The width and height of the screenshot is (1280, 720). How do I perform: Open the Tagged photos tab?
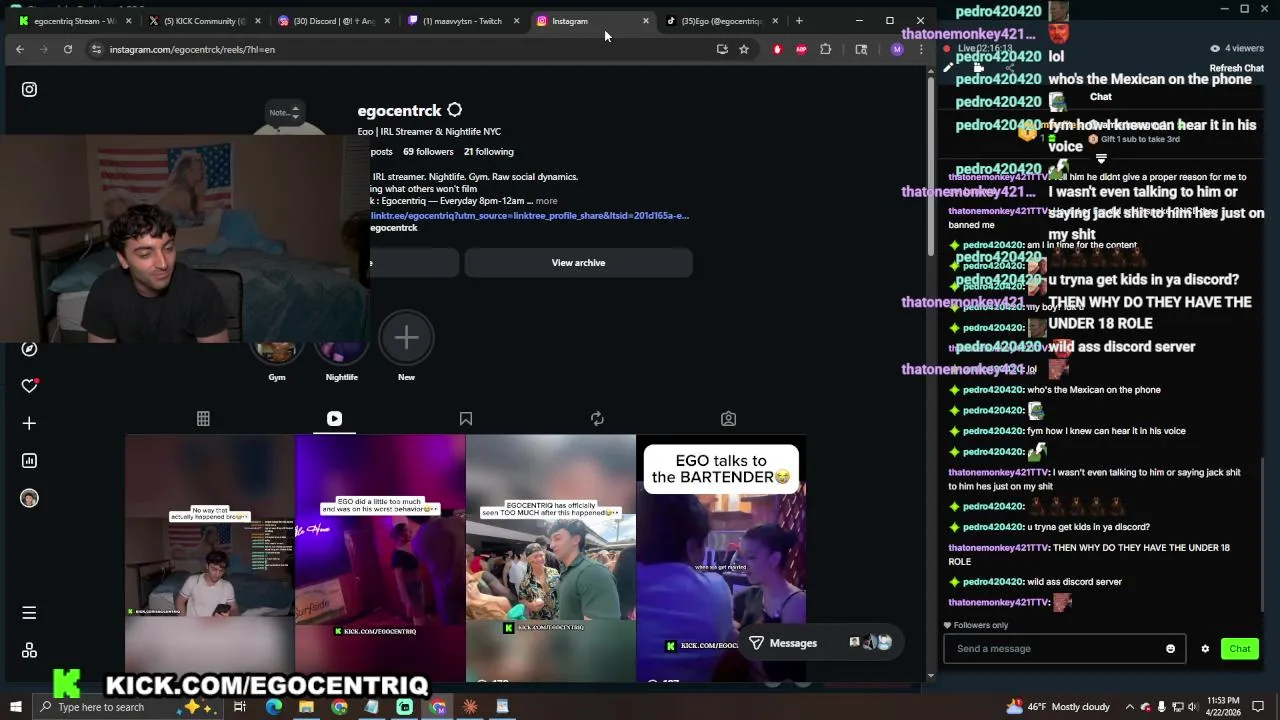[728, 419]
